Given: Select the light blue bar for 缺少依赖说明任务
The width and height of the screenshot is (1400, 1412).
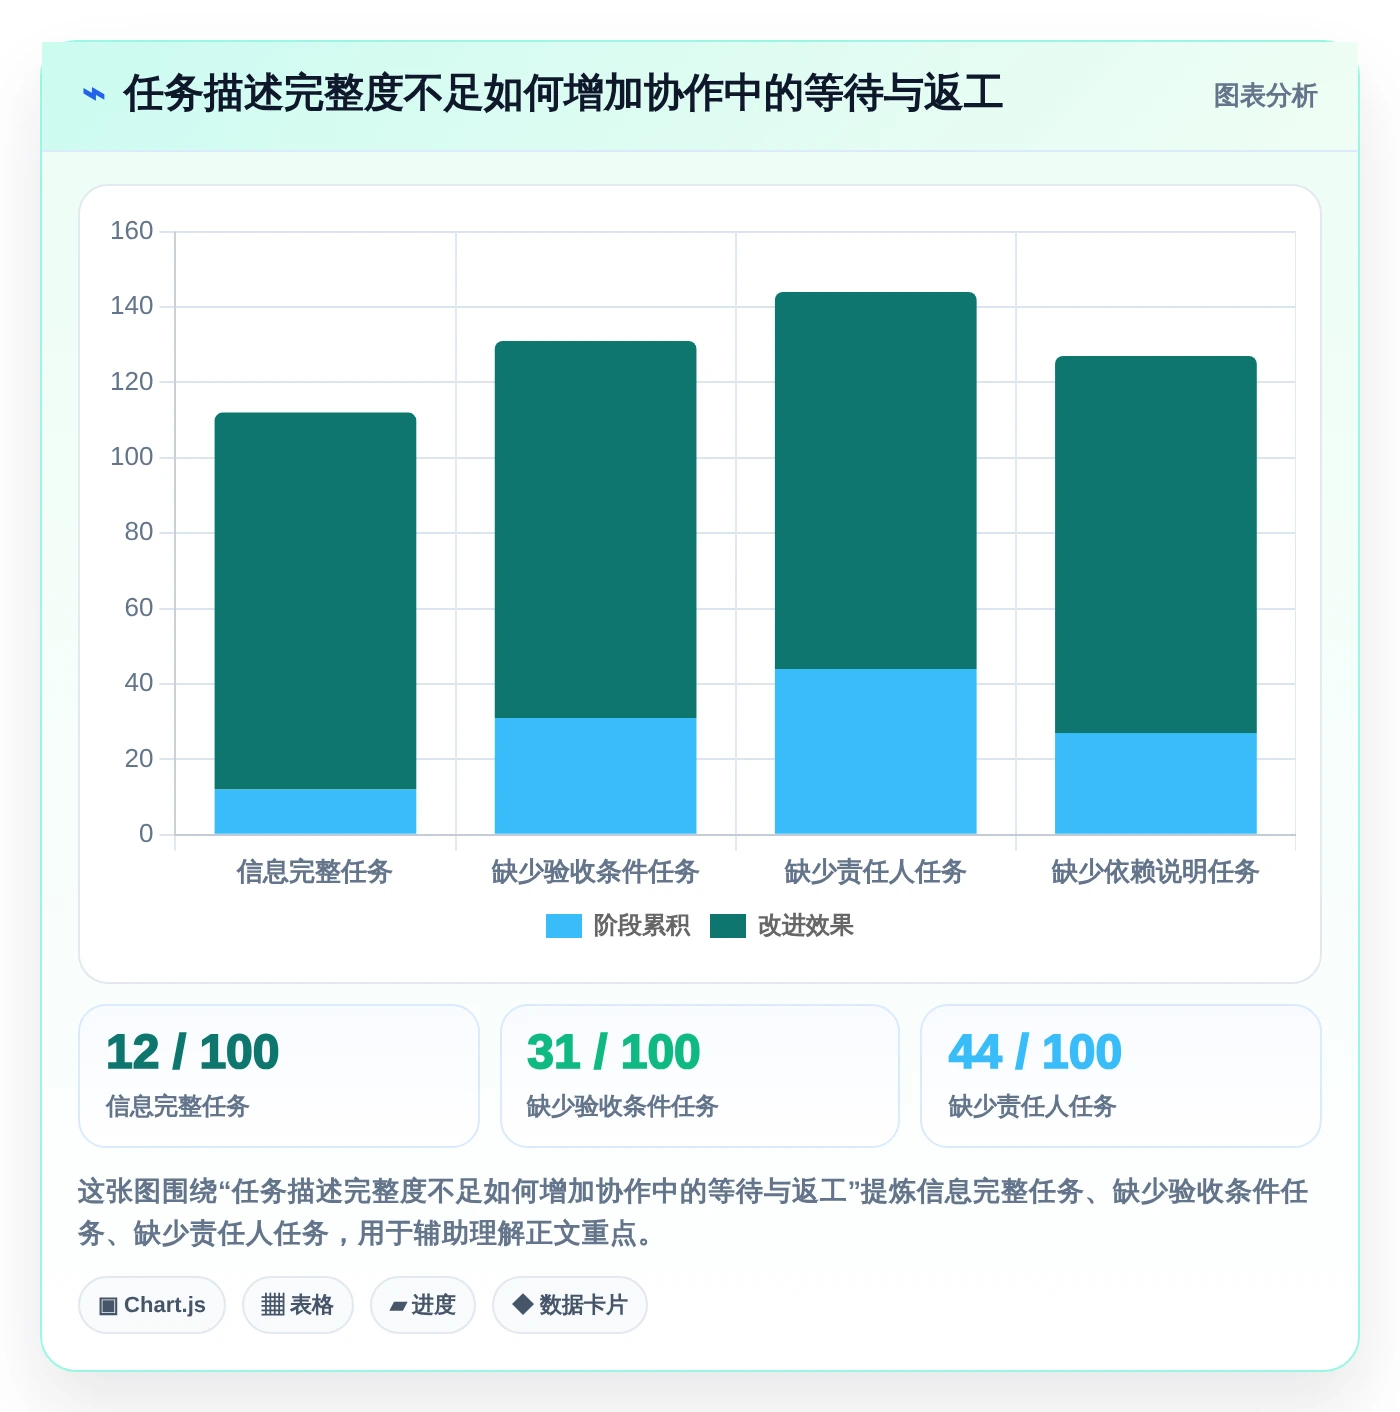Looking at the screenshot, I should [x=1155, y=783].
